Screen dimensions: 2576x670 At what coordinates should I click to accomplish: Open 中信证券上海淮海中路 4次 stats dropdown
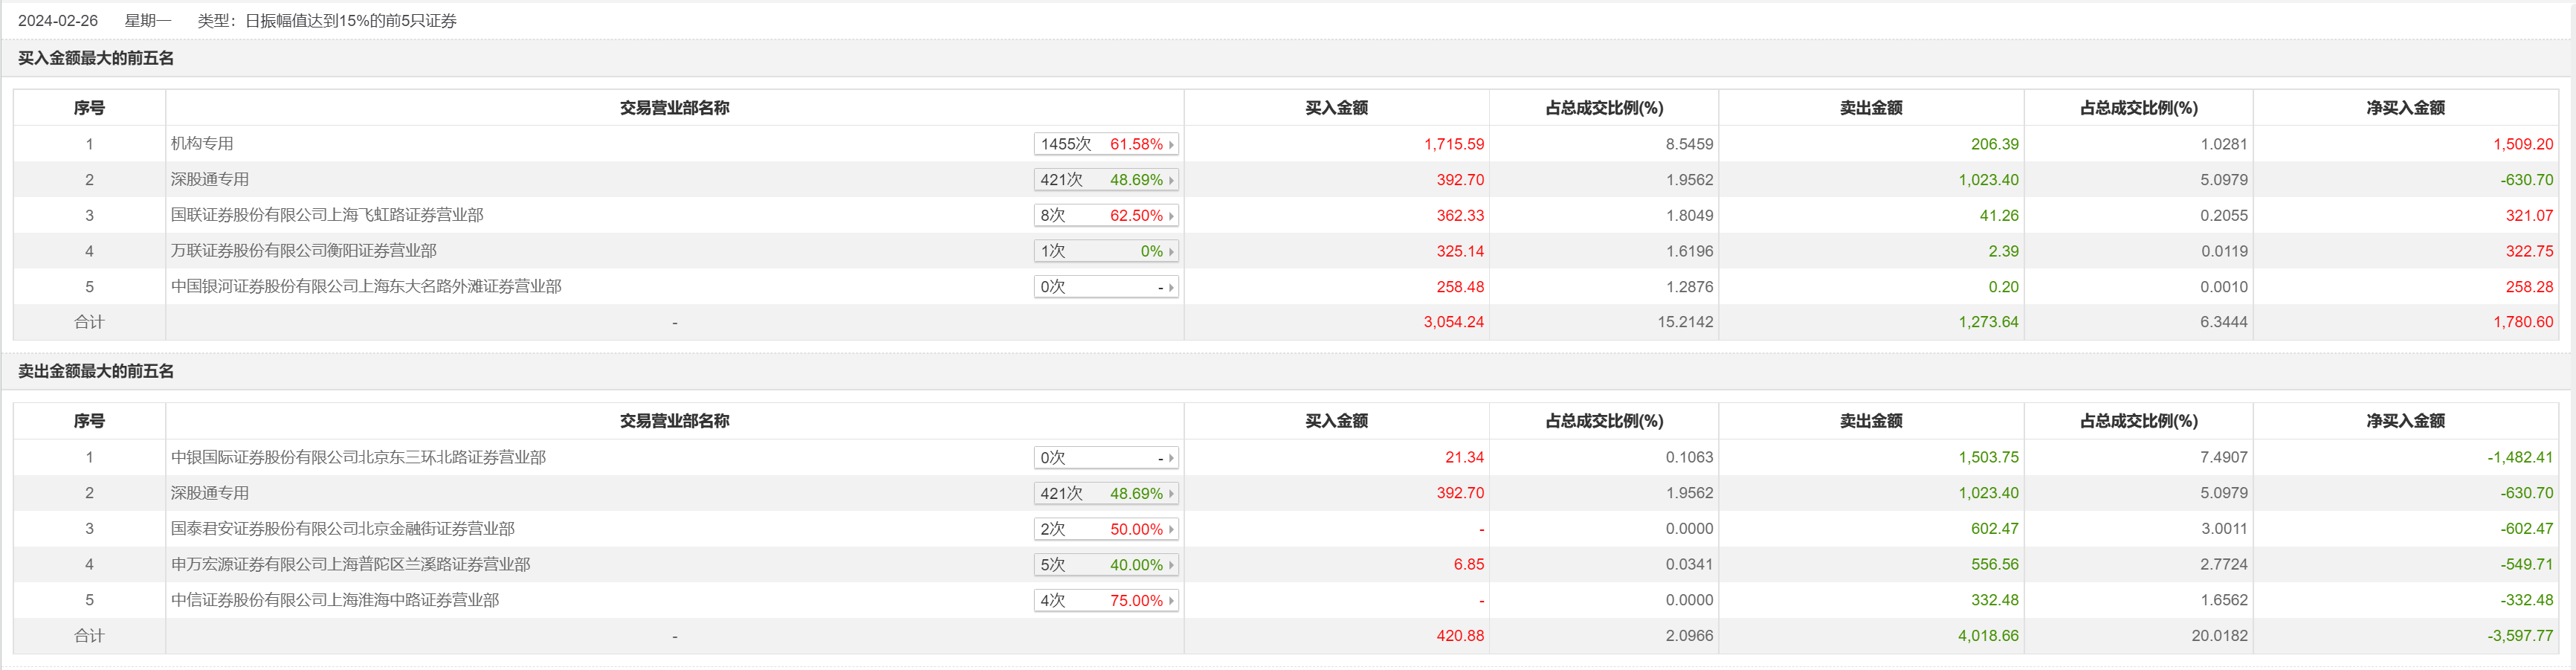click(1105, 600)
